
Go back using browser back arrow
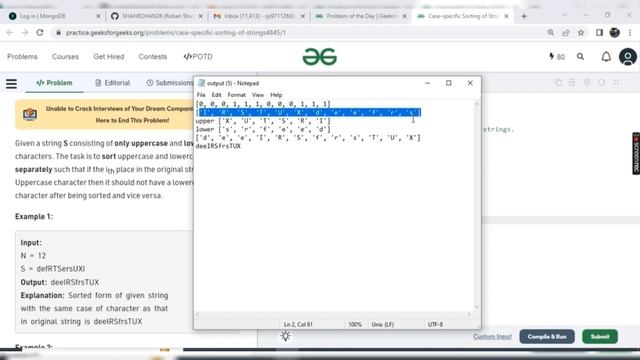(x=10, y=32)
